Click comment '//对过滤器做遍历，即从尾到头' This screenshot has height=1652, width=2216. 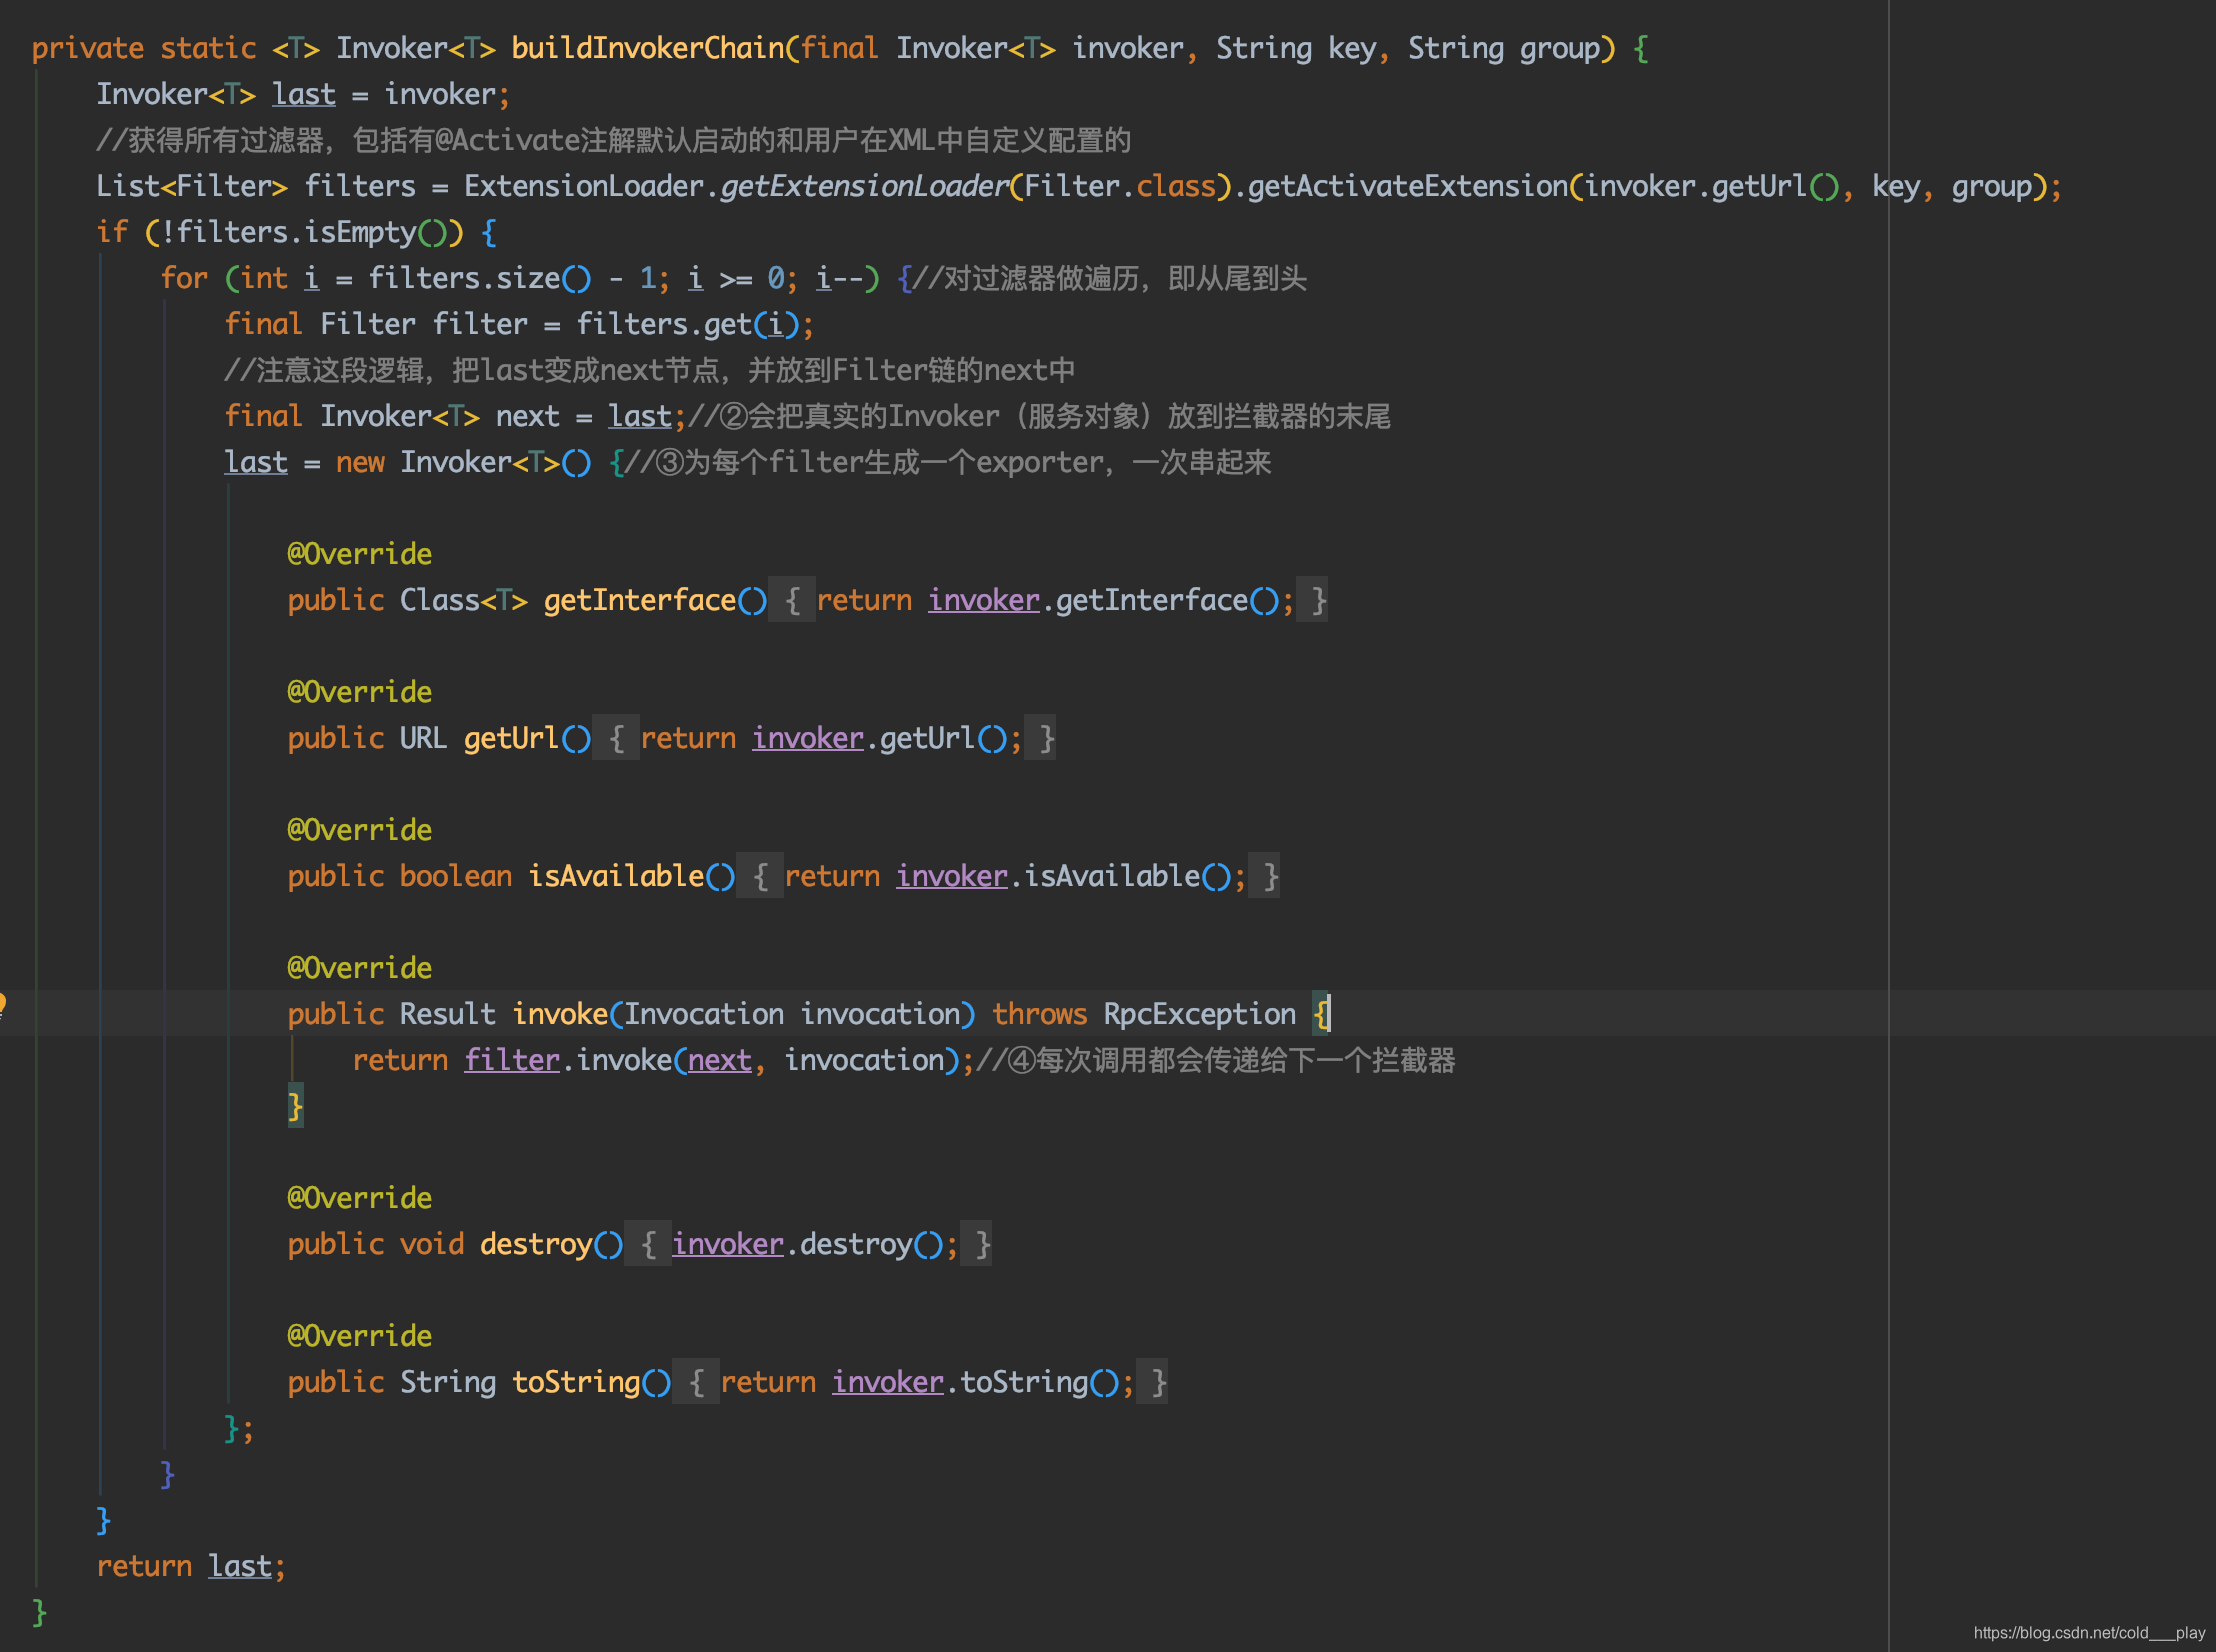point(1110,278)
